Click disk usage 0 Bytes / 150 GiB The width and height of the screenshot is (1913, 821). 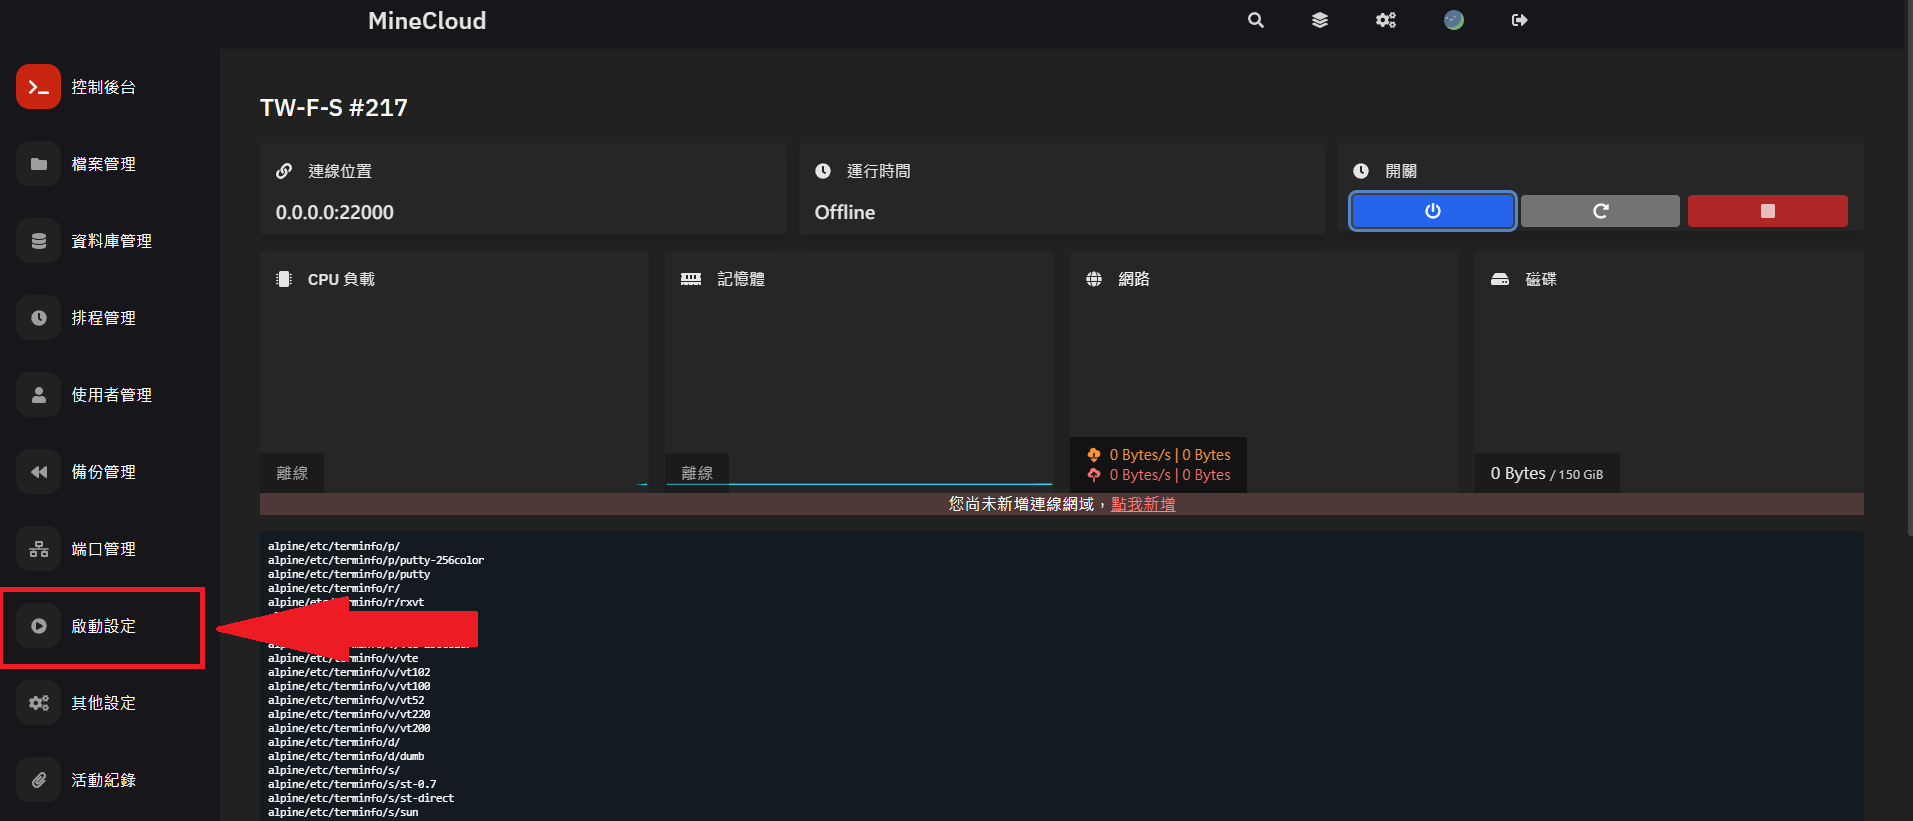pyautogui.click(x=1547, y=473)
